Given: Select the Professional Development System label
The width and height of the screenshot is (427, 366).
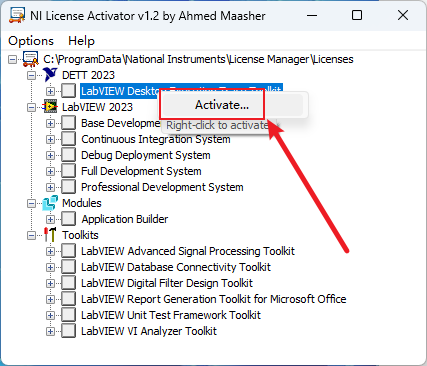Looking at the screenshot, I should 162,187.
